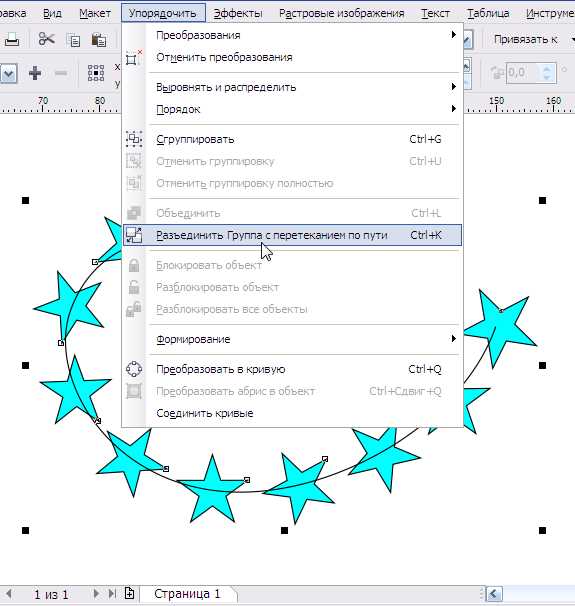Click the plus Add preset icon
The width and height of the screenshot is (575, 606).
coord(35,73)
